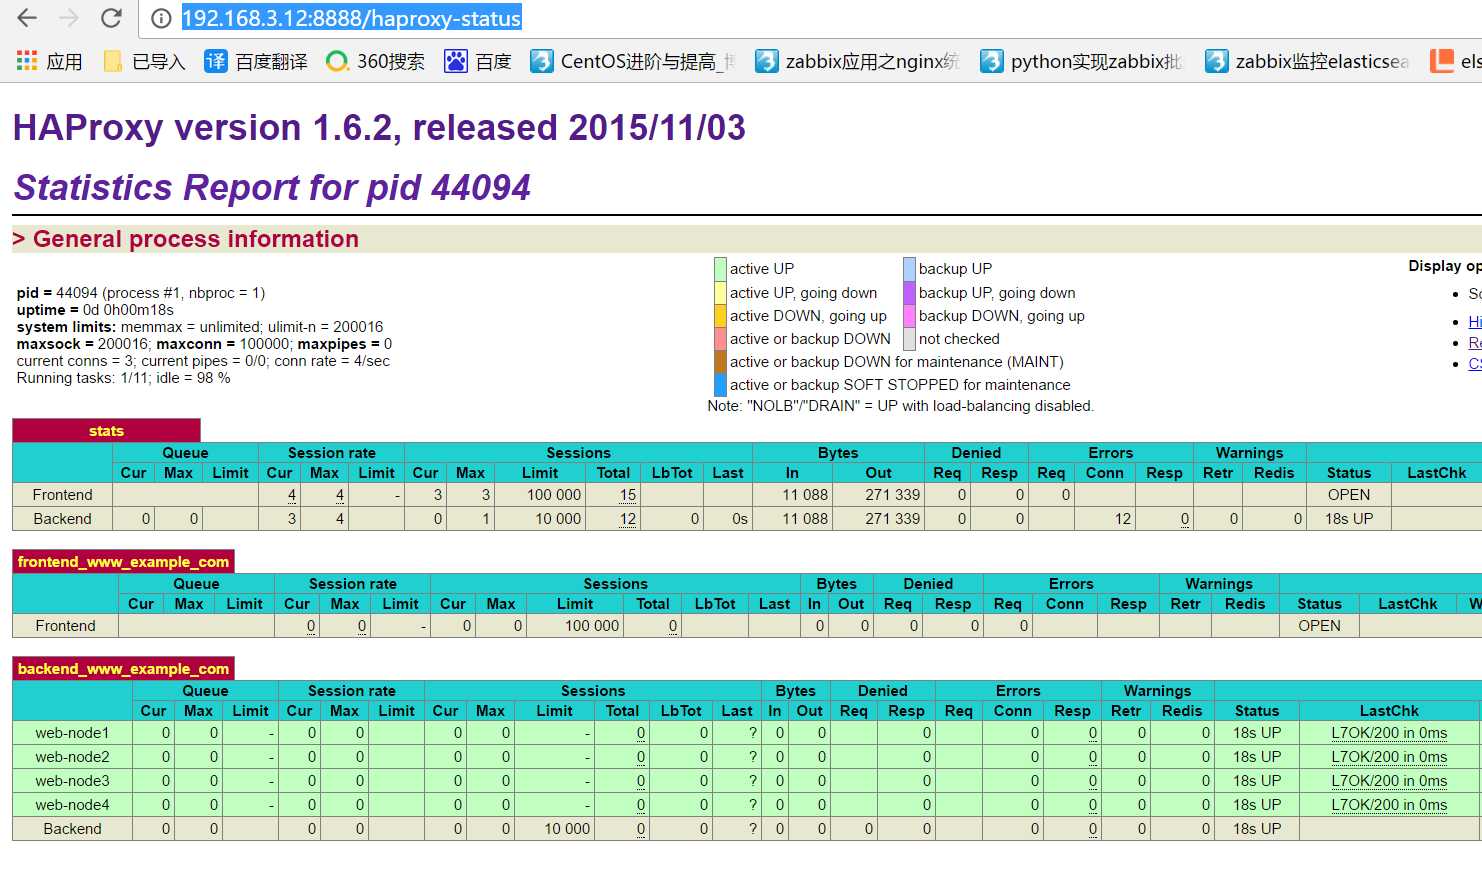Click frontend_www_example_com Sessions Limit 100 000
1482x872 pixels.
[592, 626]
